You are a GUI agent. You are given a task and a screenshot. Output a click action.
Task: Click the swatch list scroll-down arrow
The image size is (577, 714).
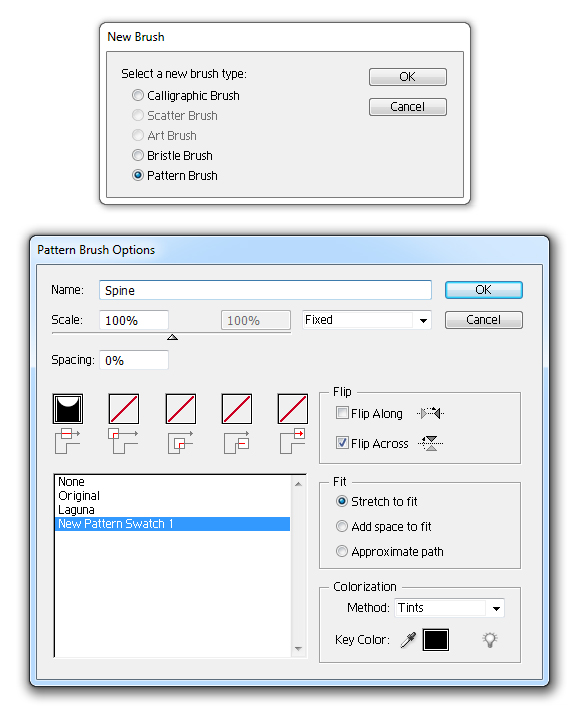(x=298, y=649)
